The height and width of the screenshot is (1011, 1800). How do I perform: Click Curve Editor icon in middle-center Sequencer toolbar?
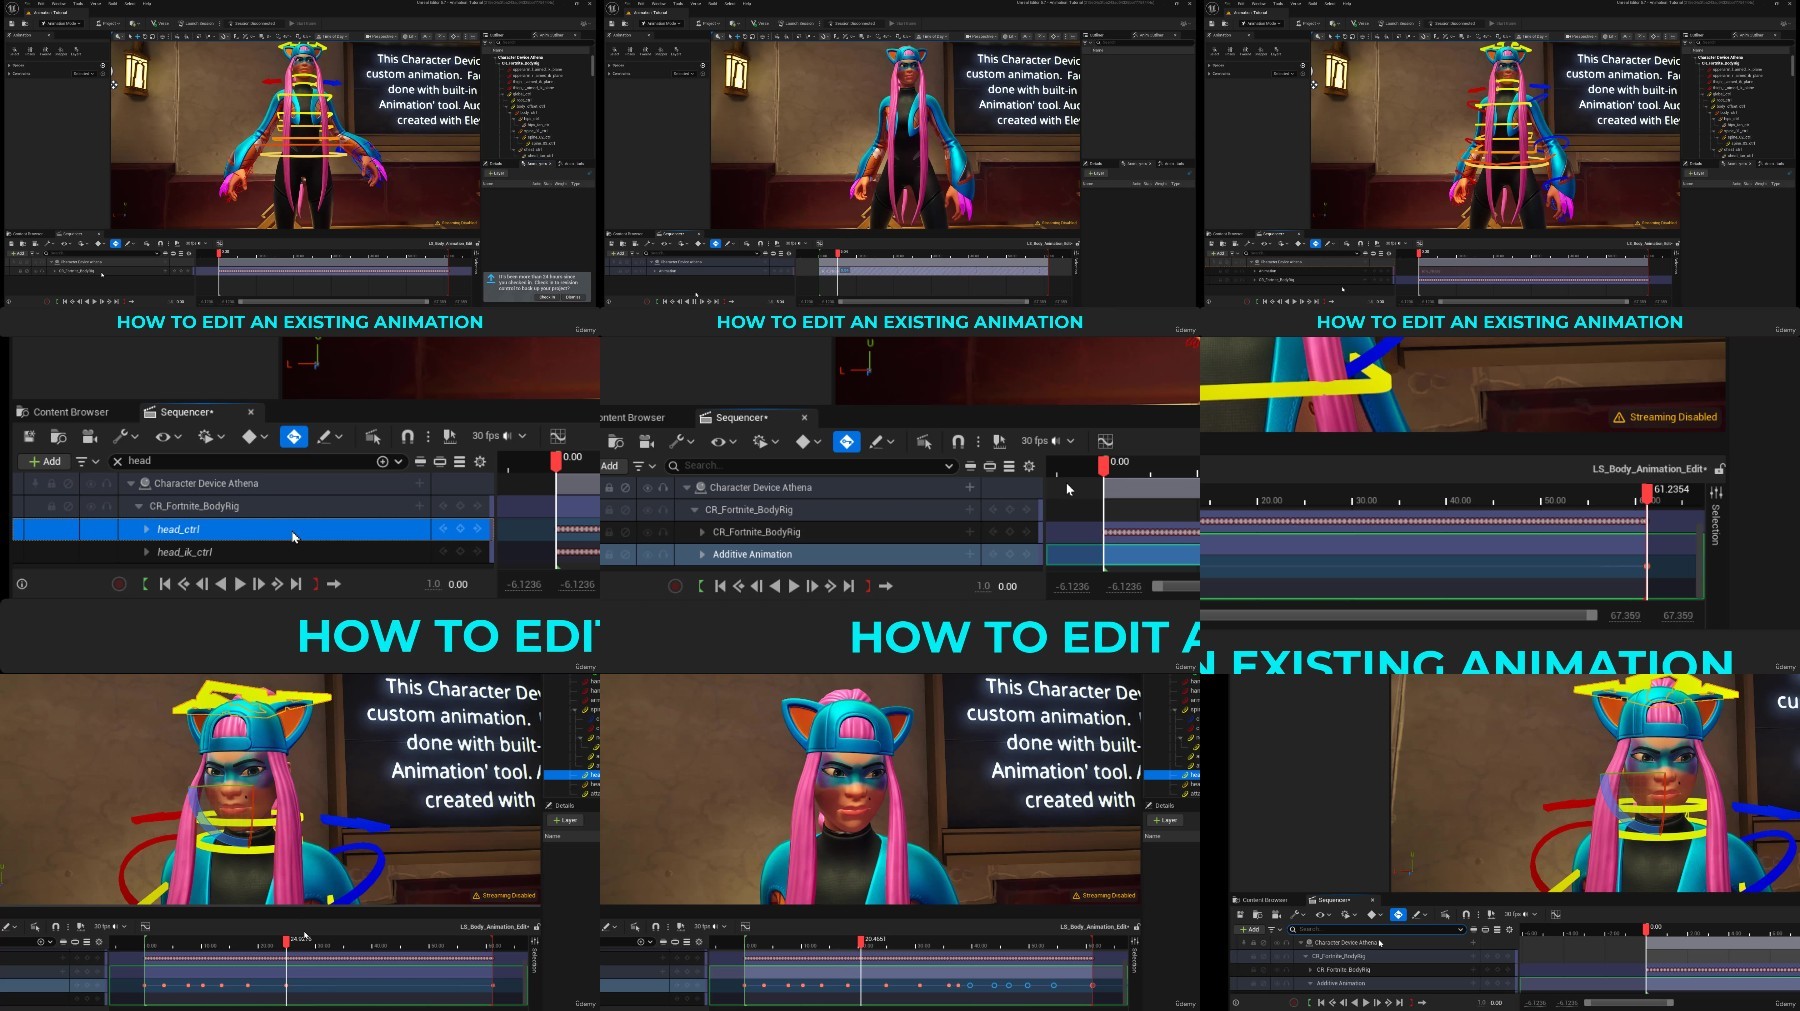tap(1105, 441)
